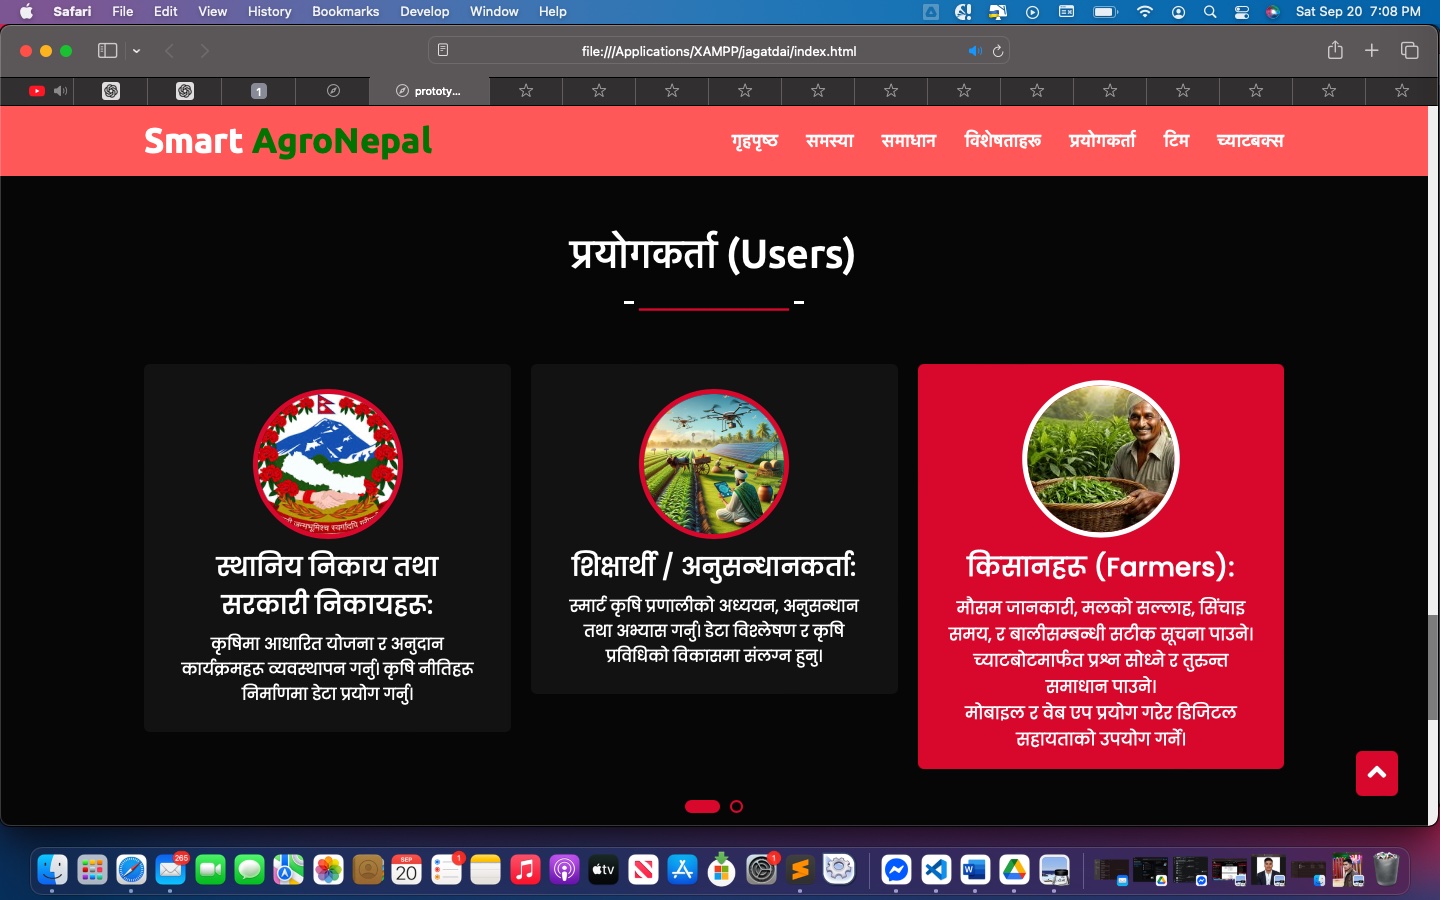Image resolution: width=1440 pixels, height=900 pixels.
Task: Open the History menu
Action: (269, 12)
